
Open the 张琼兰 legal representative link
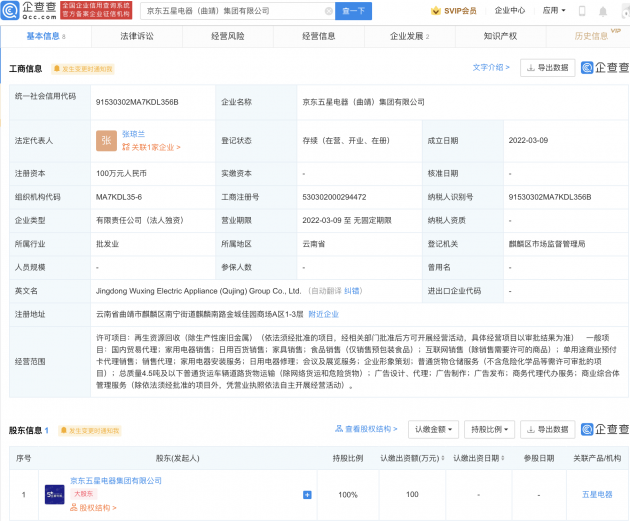(x=133, y=134)
